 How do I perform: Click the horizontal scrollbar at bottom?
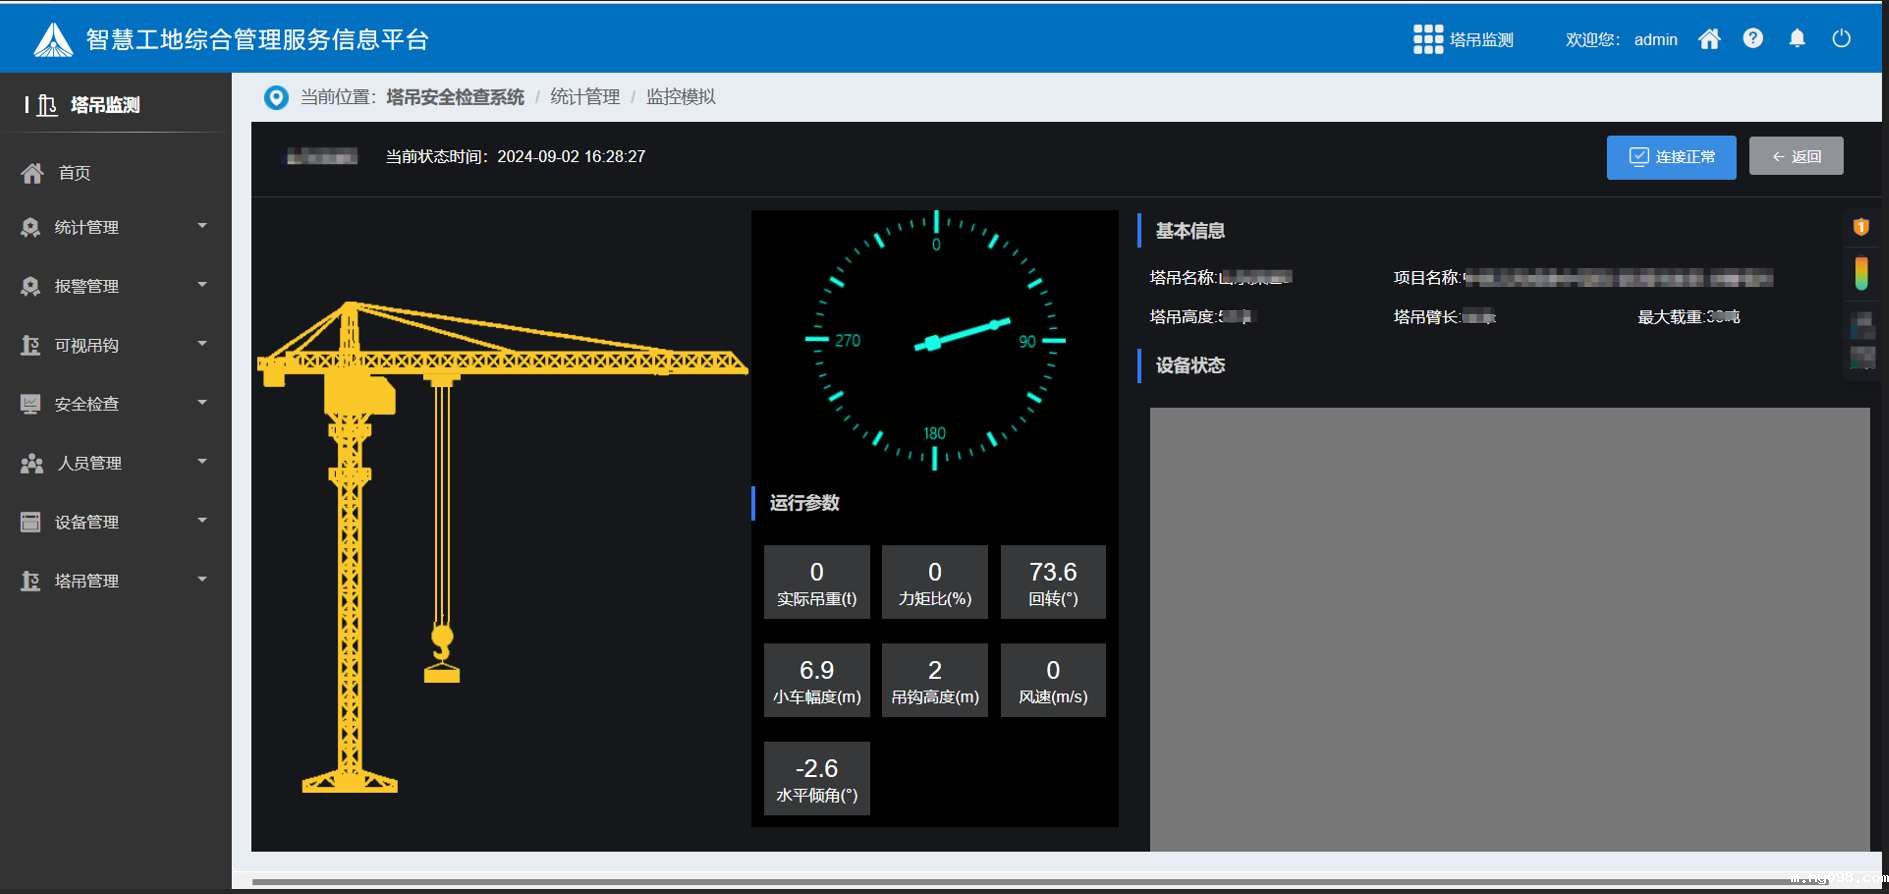(x=1000, y=882)
